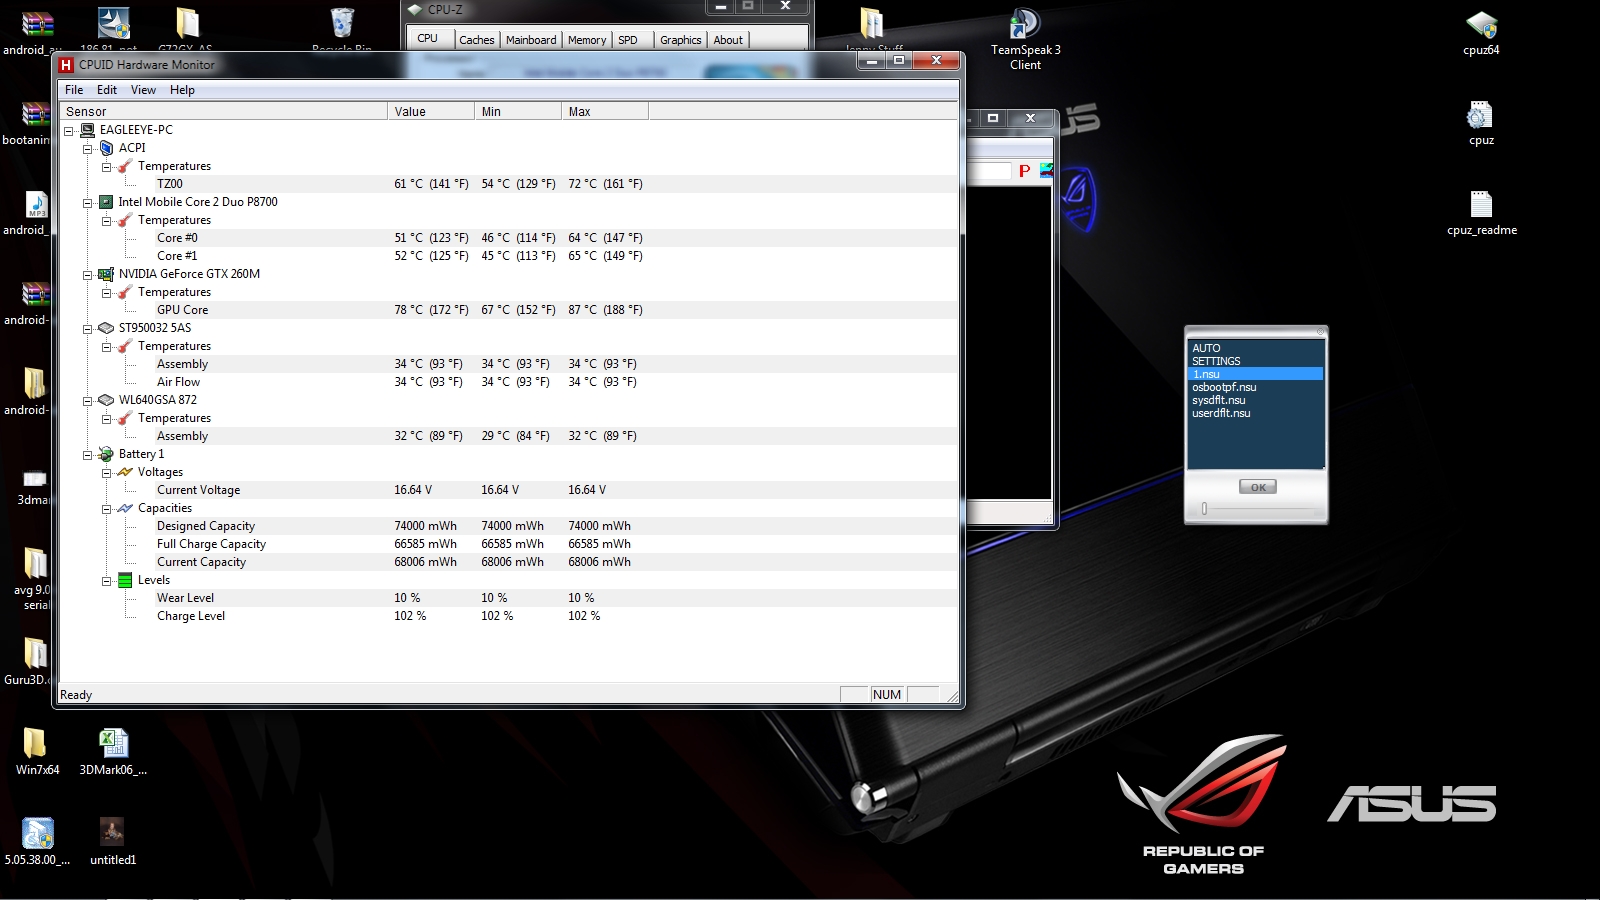
Task: Switch to CPU-Z Caches tab
Action: pyautogui.click(x=477, y=40)
